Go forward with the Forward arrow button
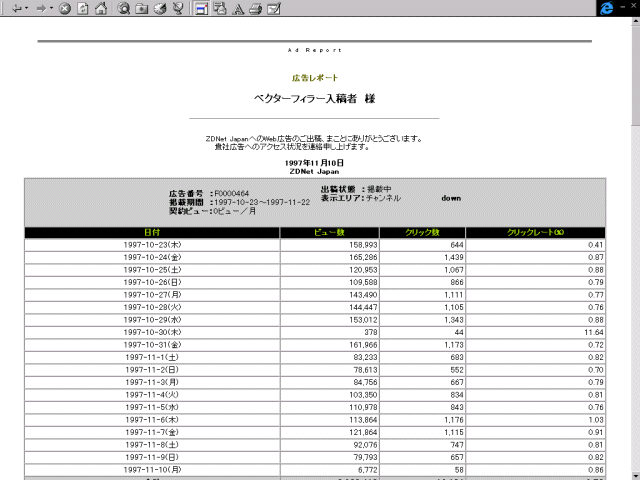Image resolution: width=640 pixels, height=480 pixels. click(41, 8)
